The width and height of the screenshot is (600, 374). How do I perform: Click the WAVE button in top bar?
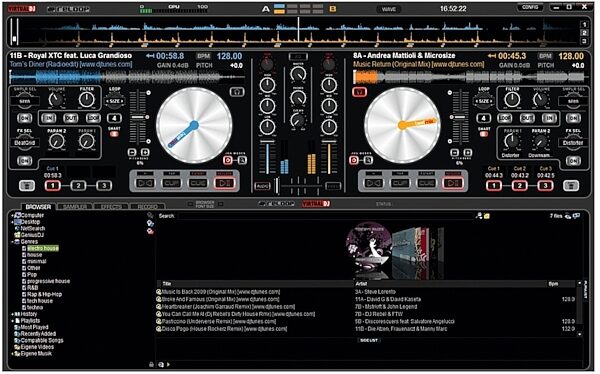click(389, 9)
